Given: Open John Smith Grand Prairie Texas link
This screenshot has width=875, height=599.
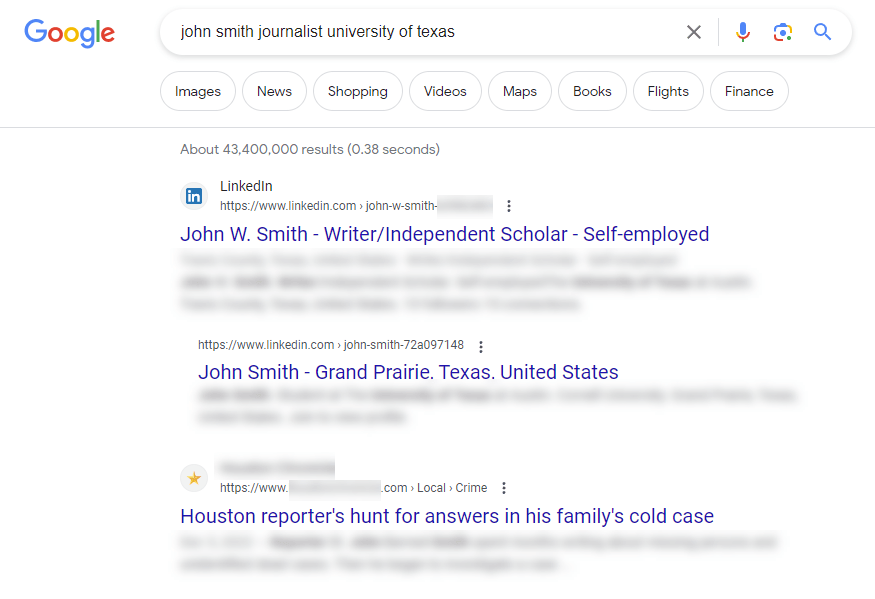Looking at the screenshot, I should [x=408, y=372].
